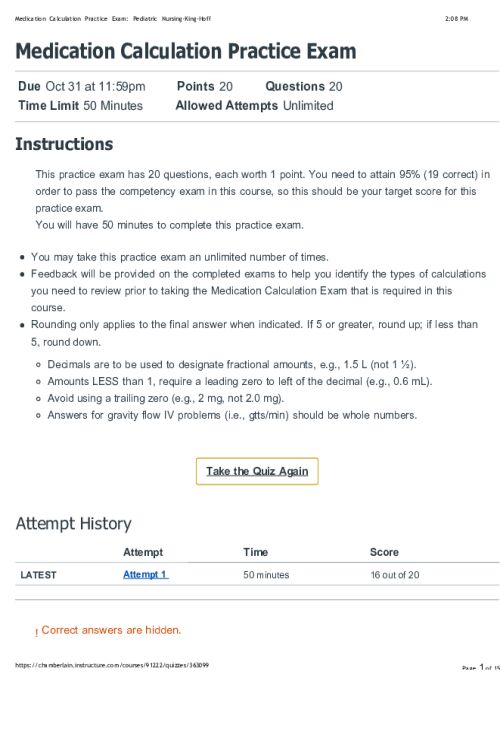Select the Correct answers are hidden message
The image size is (500, 750).
[x=111, y=630]
